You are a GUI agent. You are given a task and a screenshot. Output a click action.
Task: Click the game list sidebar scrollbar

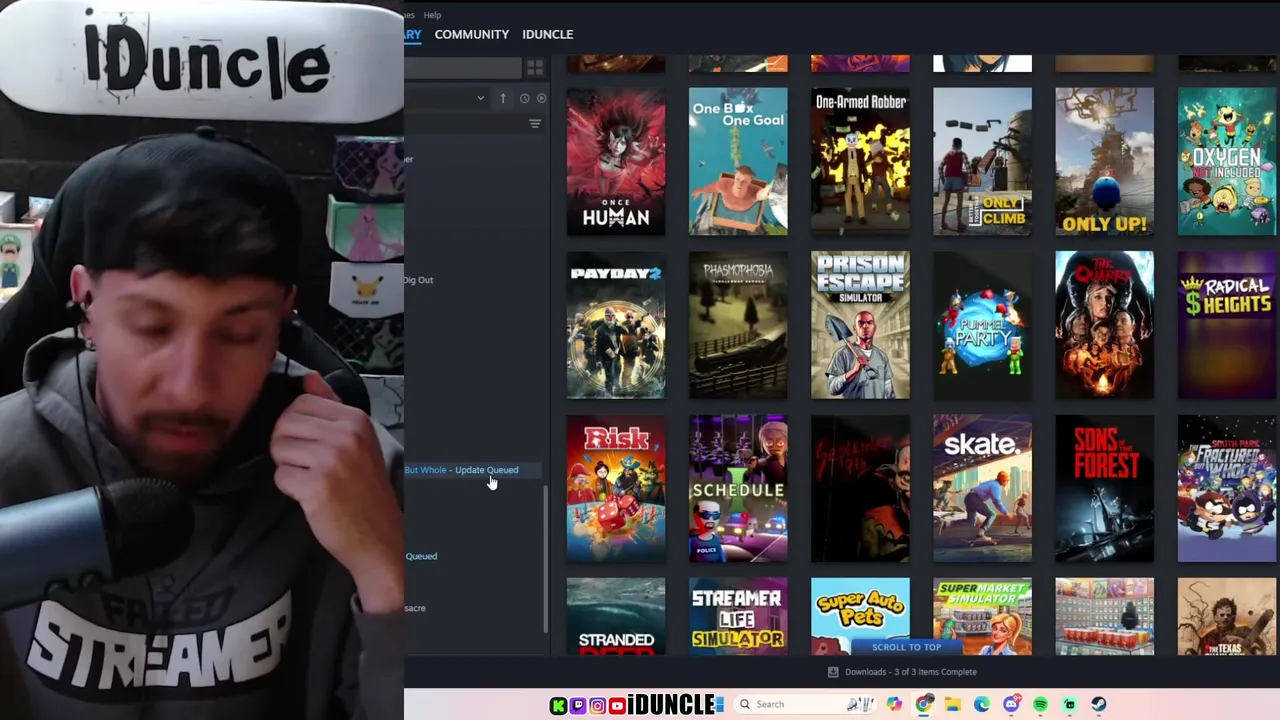click(x=545, y=560)
